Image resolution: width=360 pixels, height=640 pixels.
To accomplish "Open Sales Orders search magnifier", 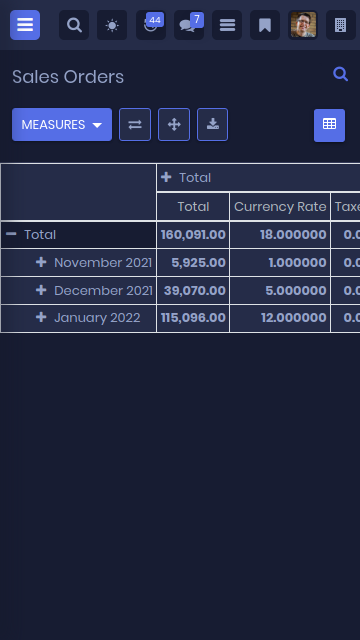I will 340,74.
